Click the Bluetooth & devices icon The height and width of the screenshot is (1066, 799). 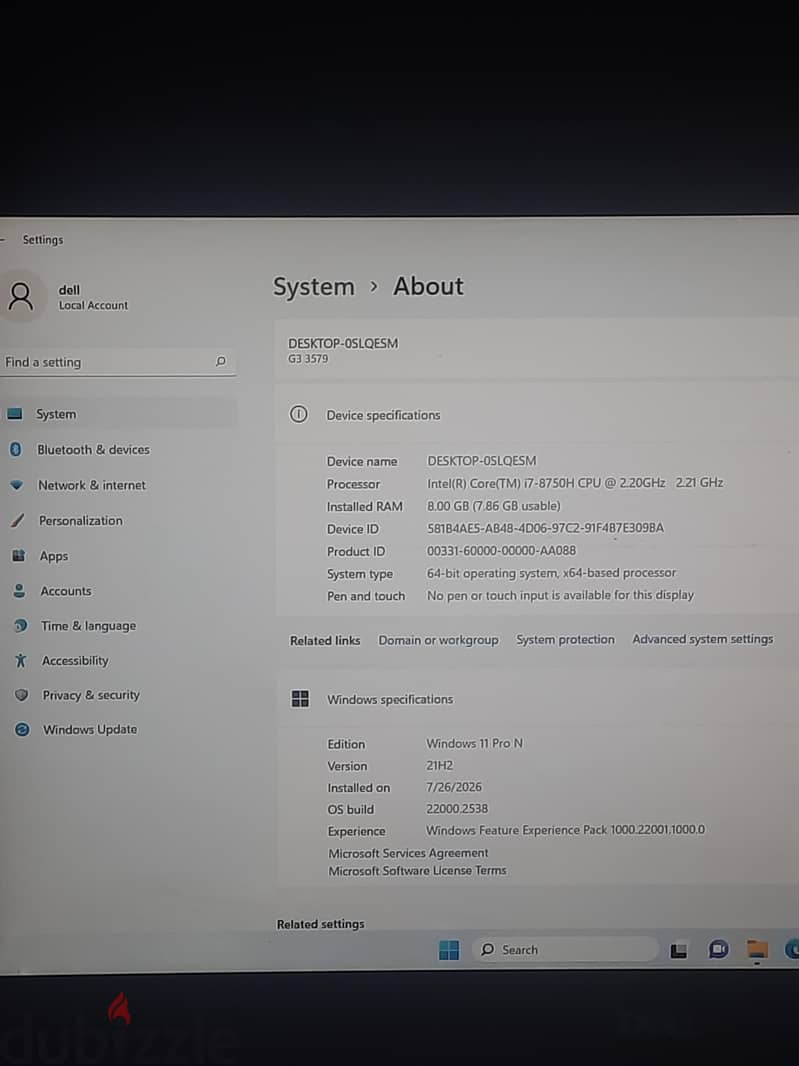click(16, 449)
